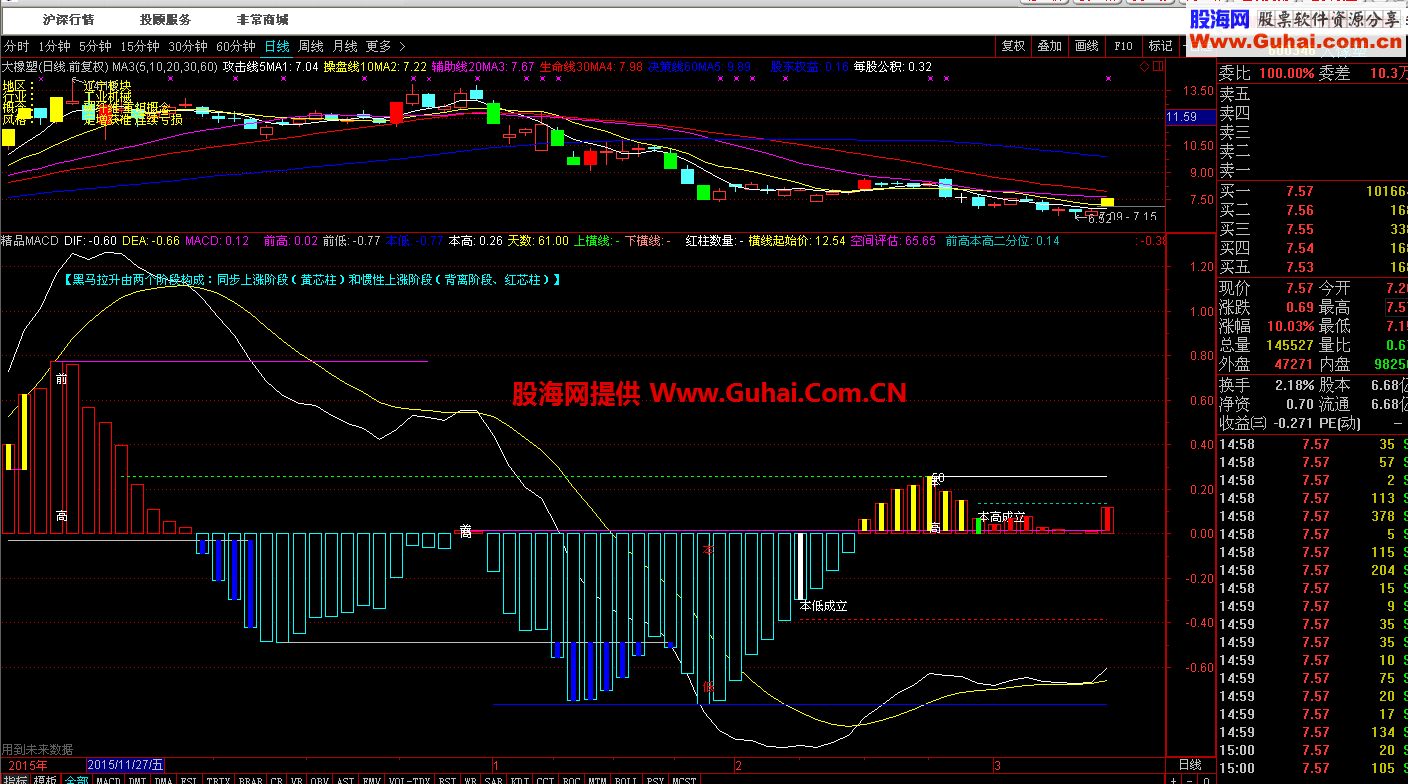Click the 买二 price 7.56 row

point(1312,210)
